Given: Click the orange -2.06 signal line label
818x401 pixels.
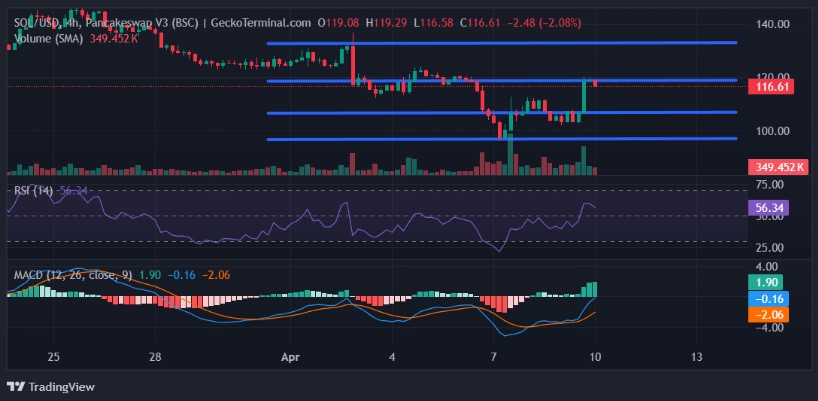Looking at the screenshot, I should [x=768, y=314].
